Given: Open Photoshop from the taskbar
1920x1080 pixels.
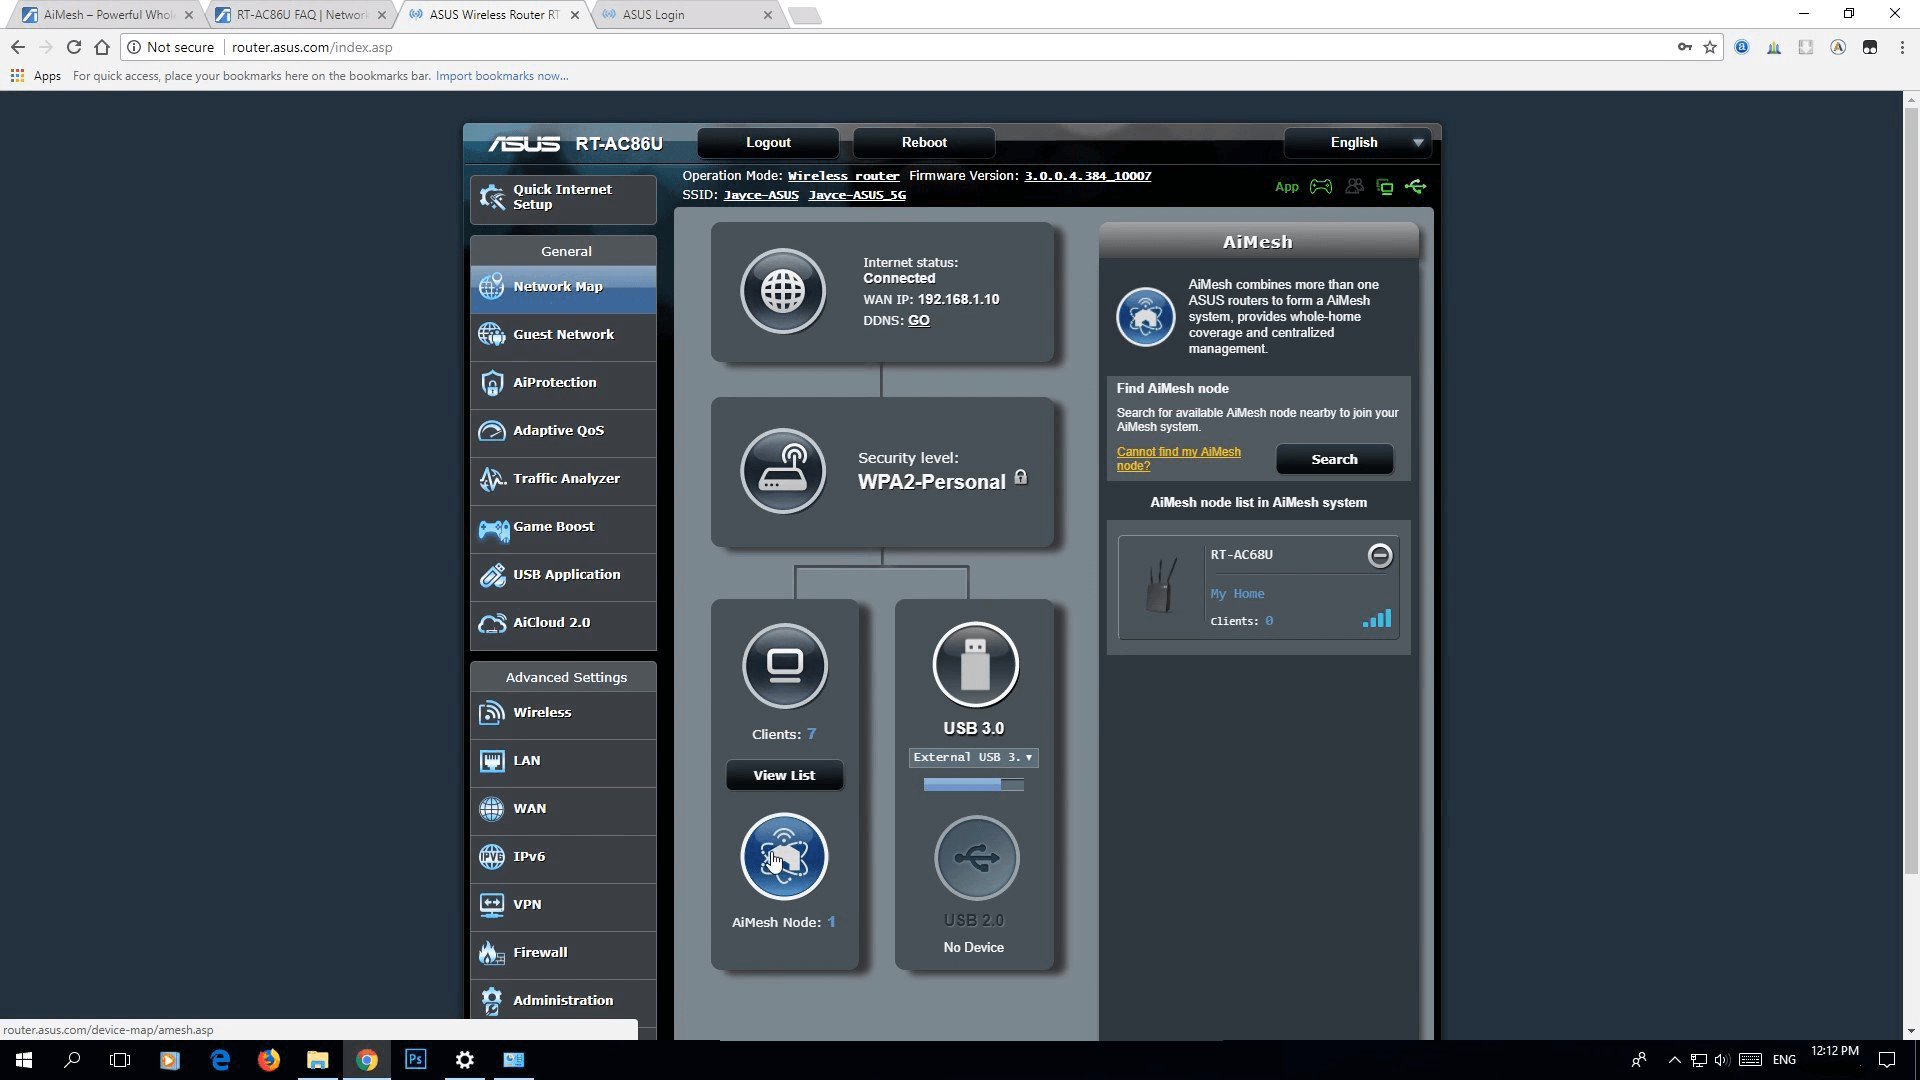Looking at the screenshot, I should point(416,1060).
